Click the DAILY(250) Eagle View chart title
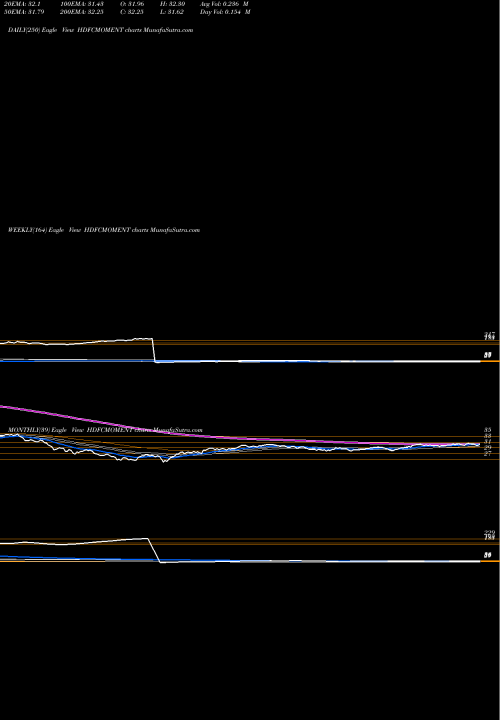The image size is (500, 720). coord(101,30)
